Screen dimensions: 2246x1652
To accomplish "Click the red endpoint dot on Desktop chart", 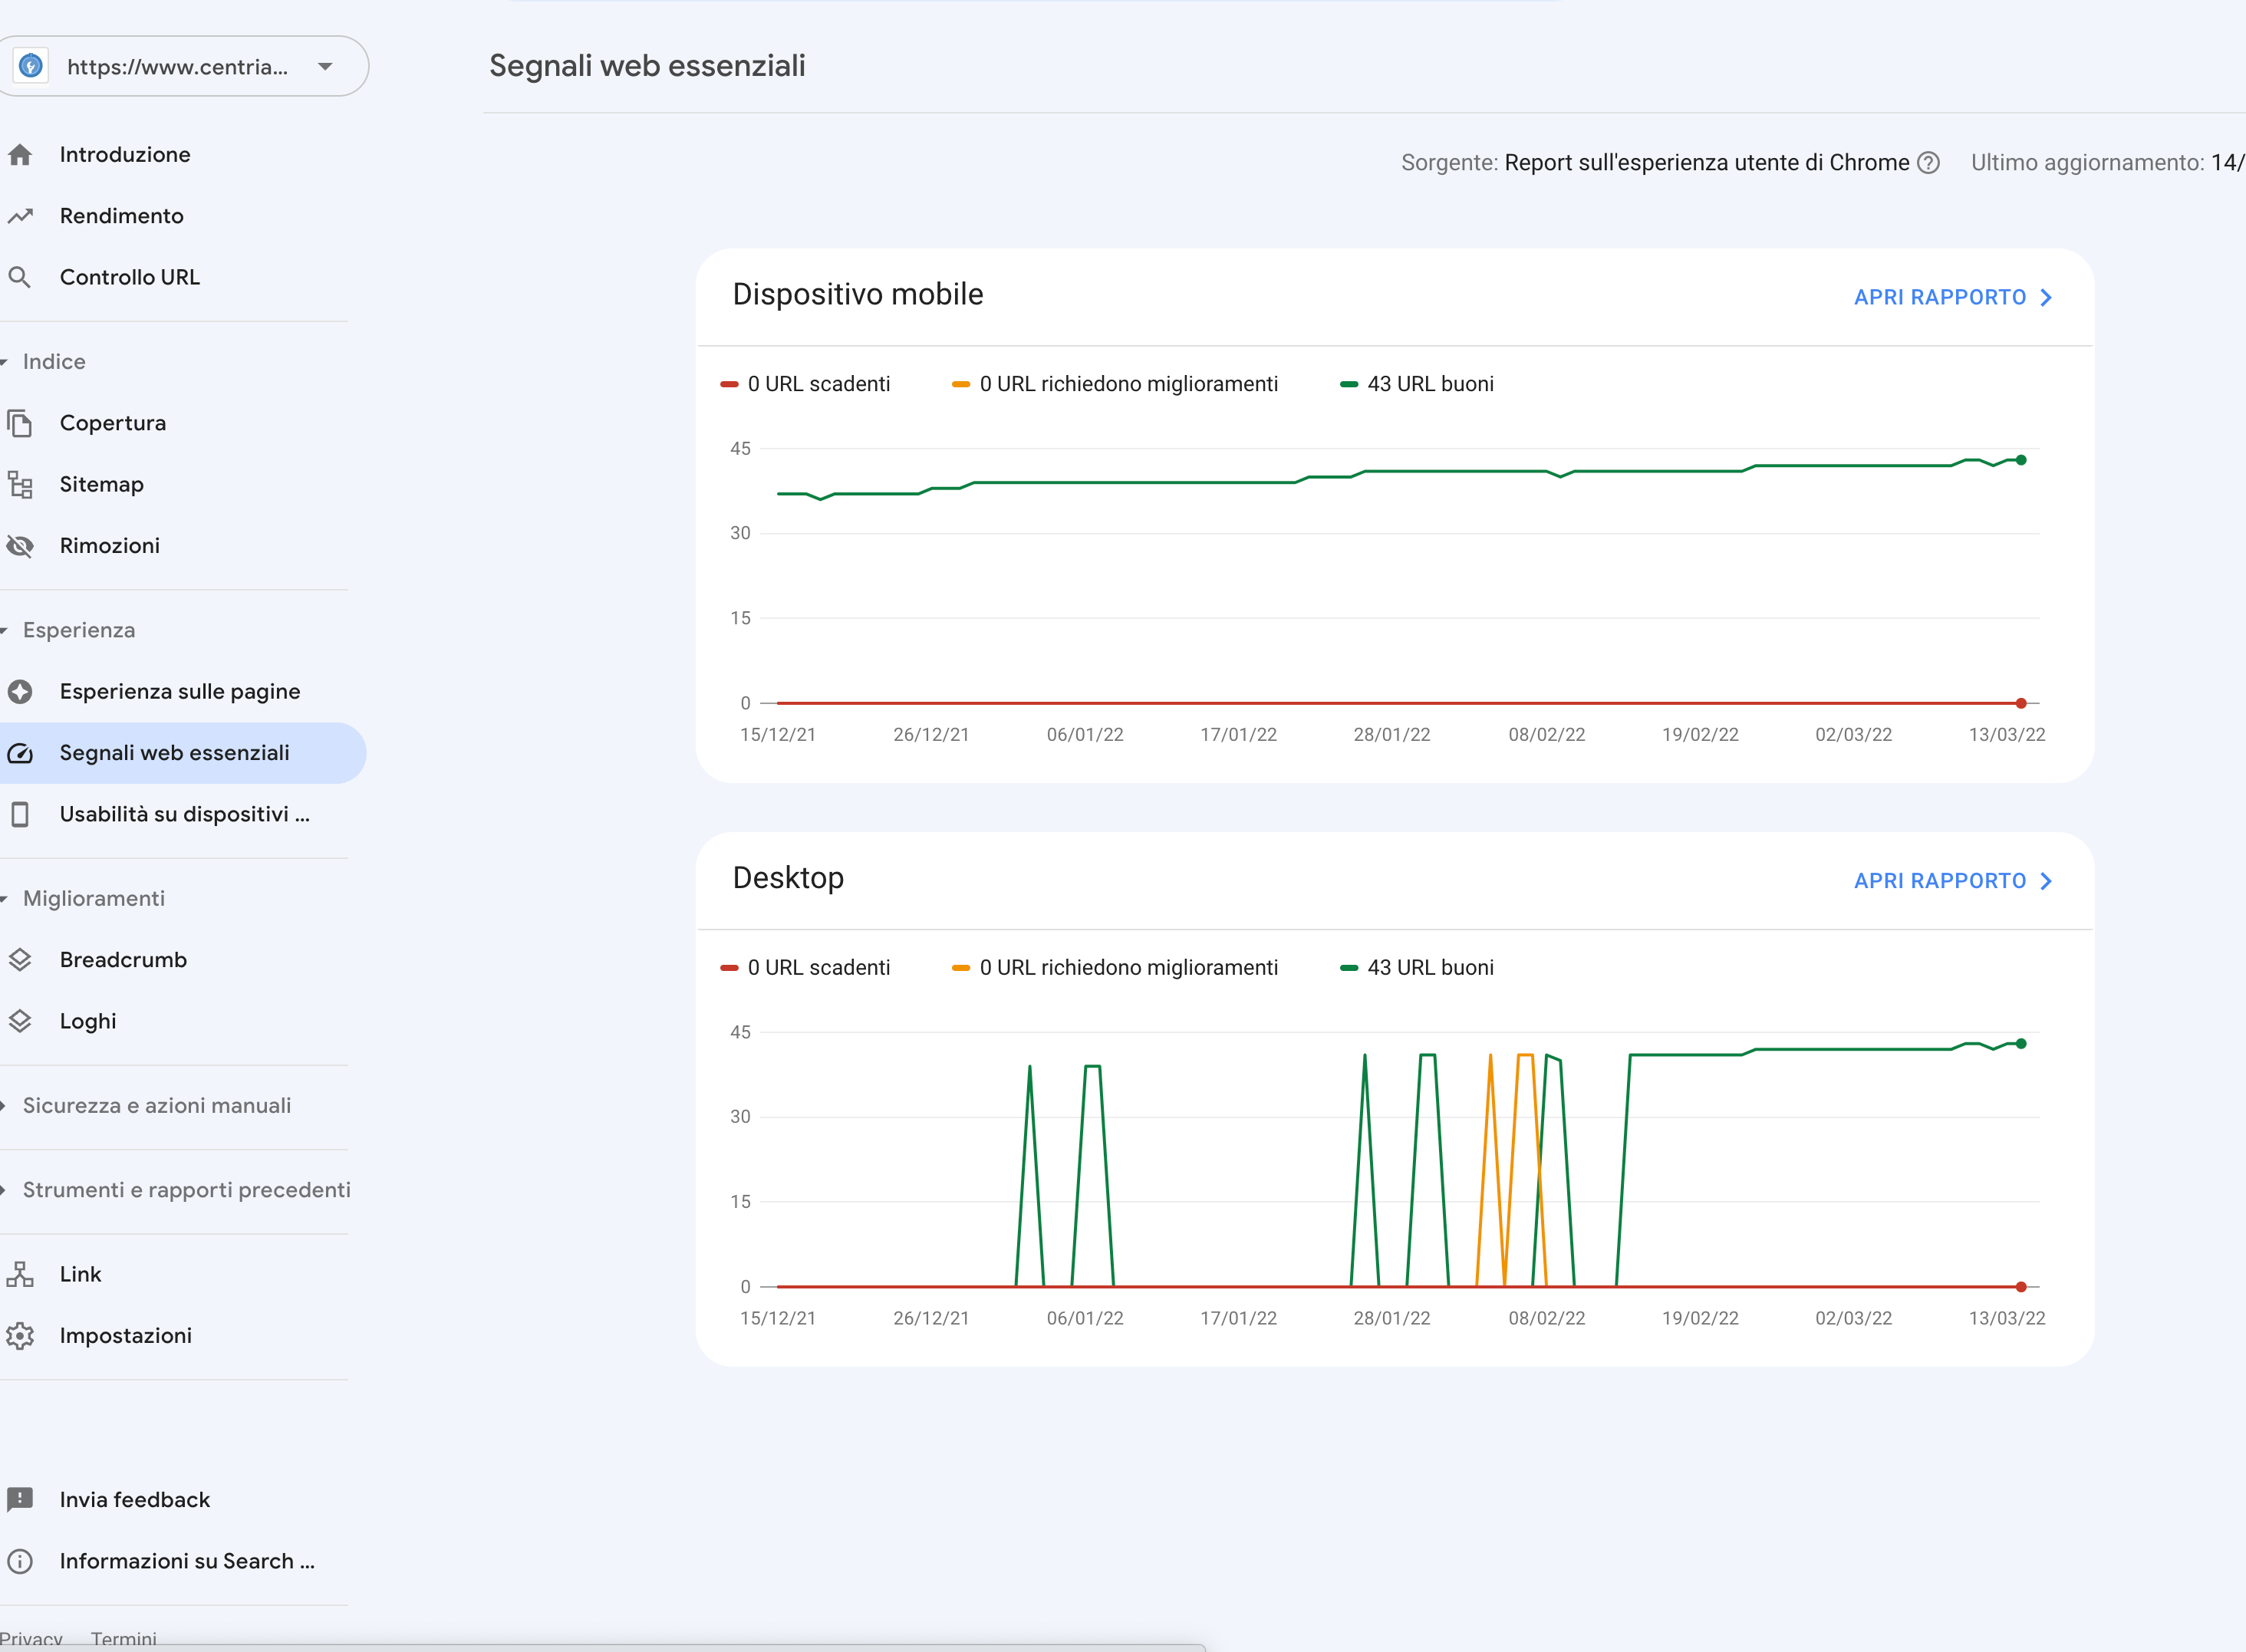I will pyautogui.click(x=2021, y=1287).
